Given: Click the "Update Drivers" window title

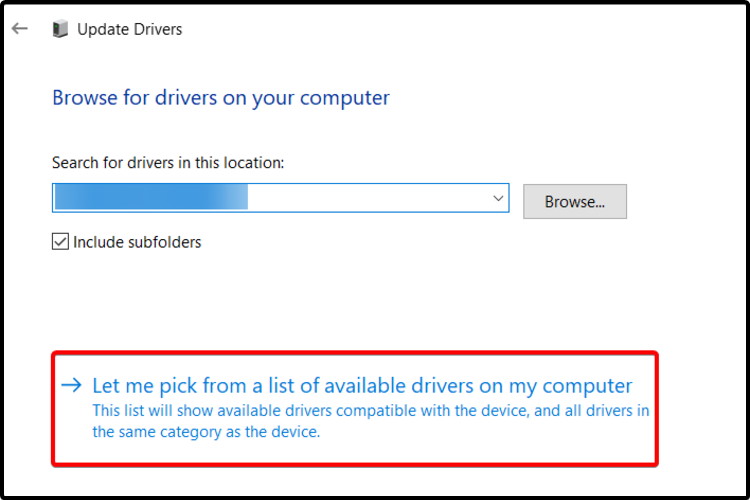Looking at the screenshot, I should click(x=130, y=29).
